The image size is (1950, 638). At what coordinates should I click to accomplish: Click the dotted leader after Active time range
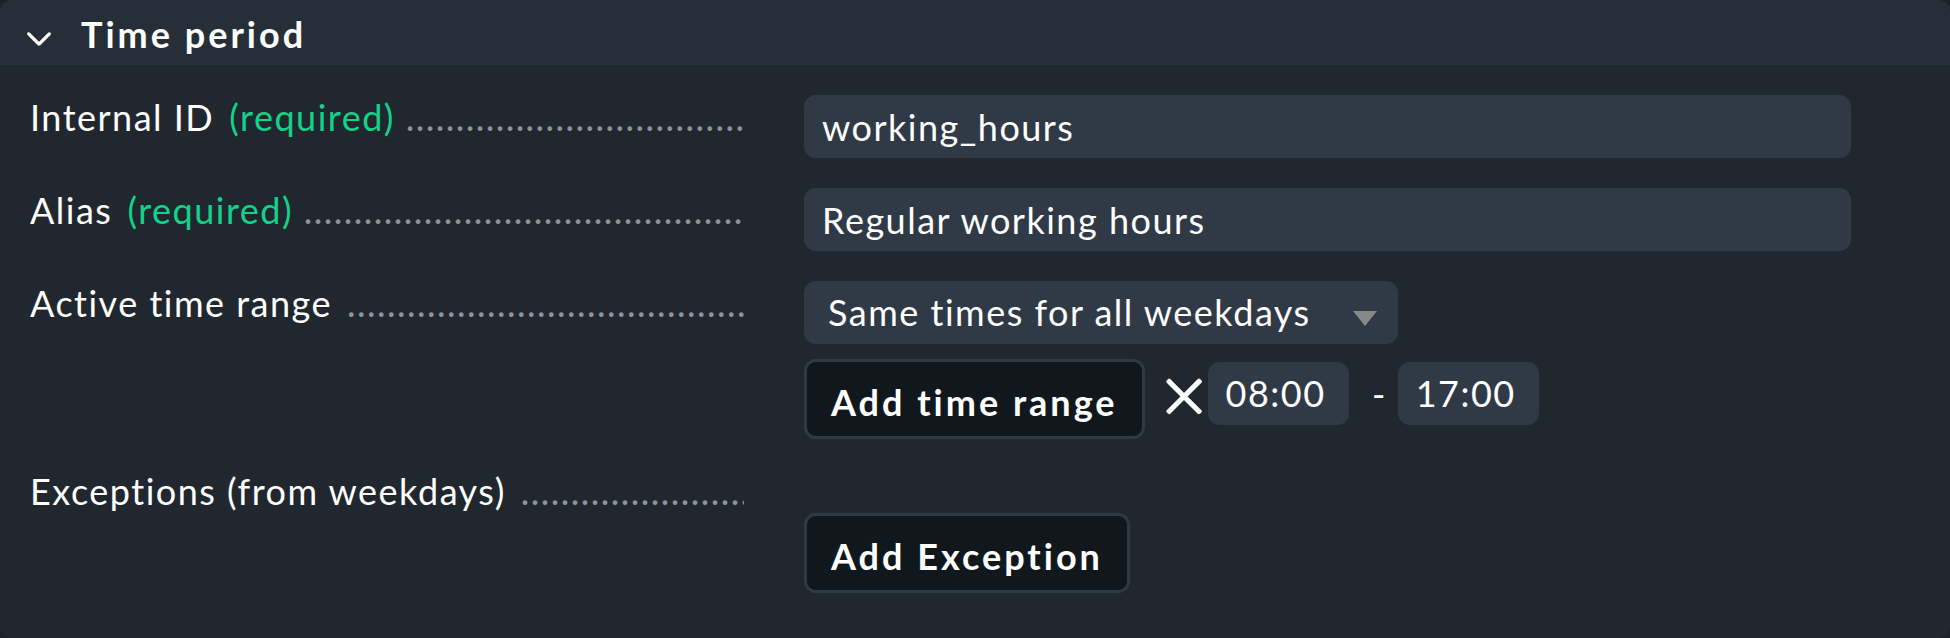coord(546,314)
